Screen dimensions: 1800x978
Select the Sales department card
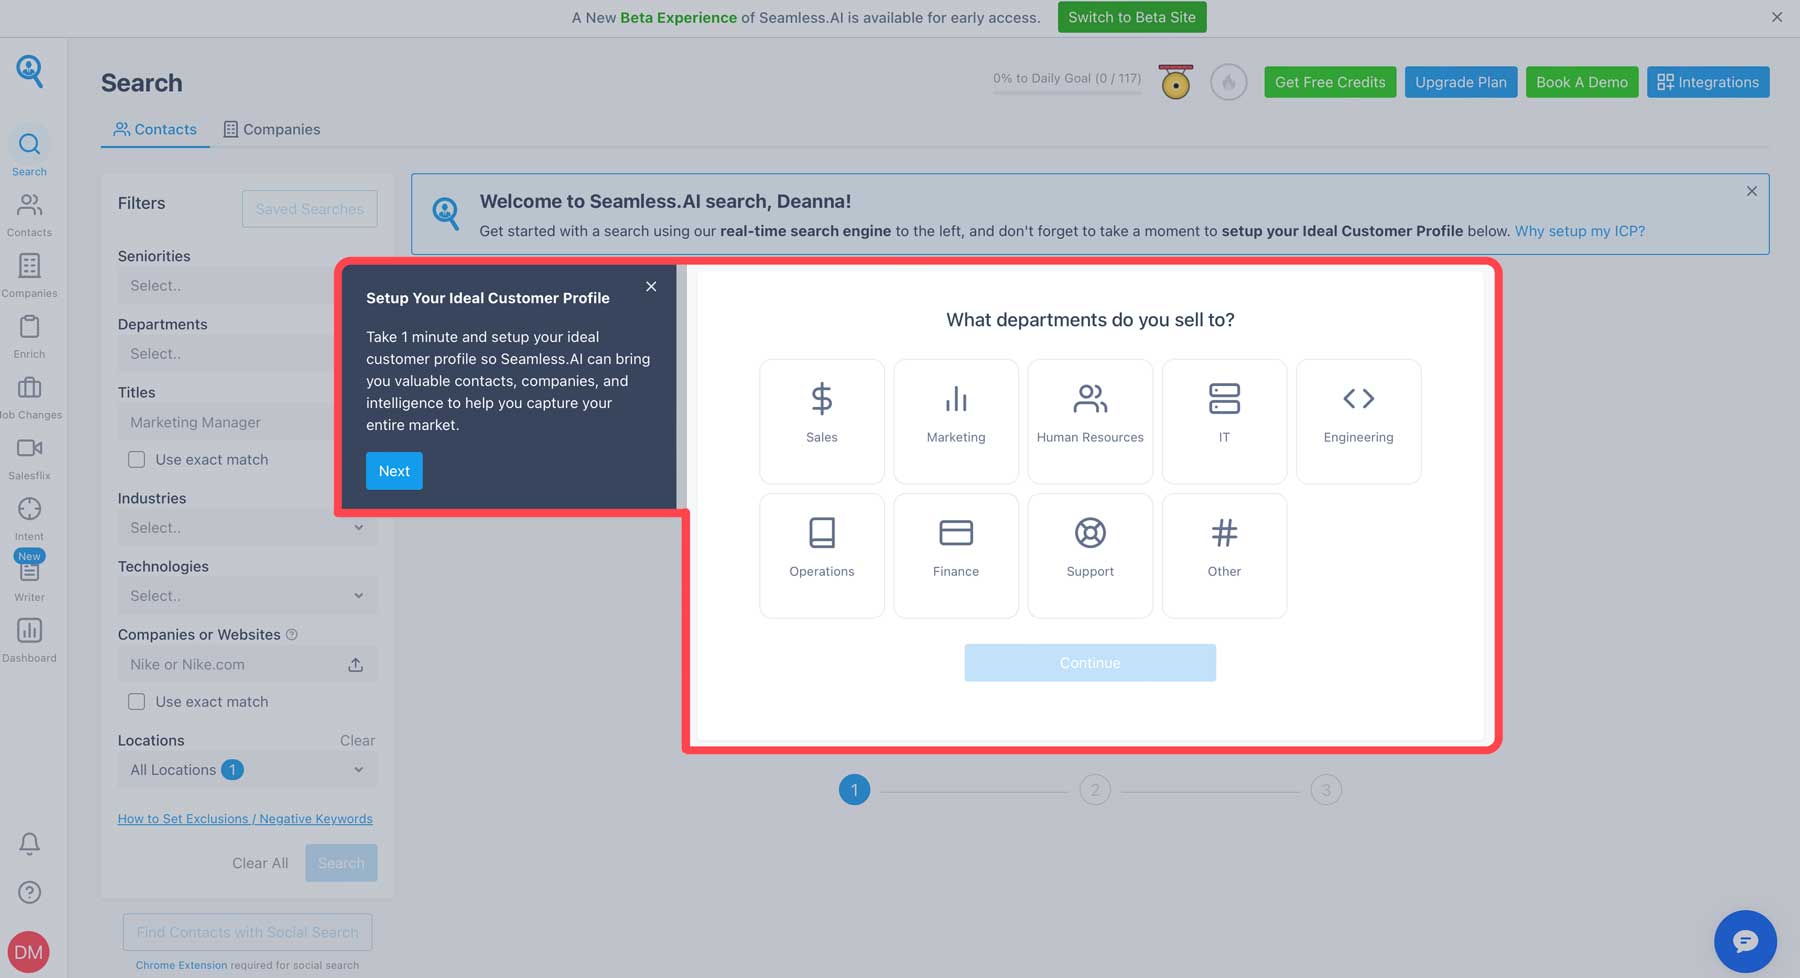[x=821, y=420]
